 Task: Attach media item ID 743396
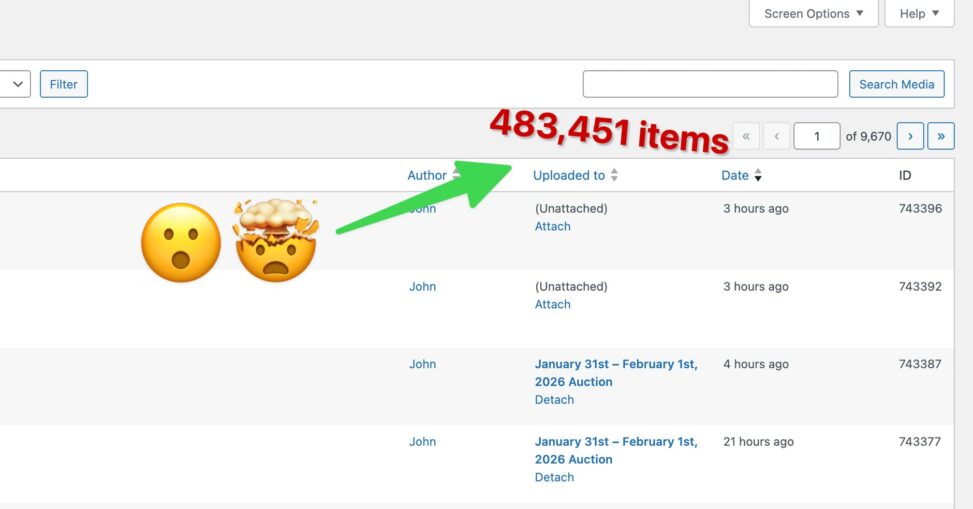(552, 226)
